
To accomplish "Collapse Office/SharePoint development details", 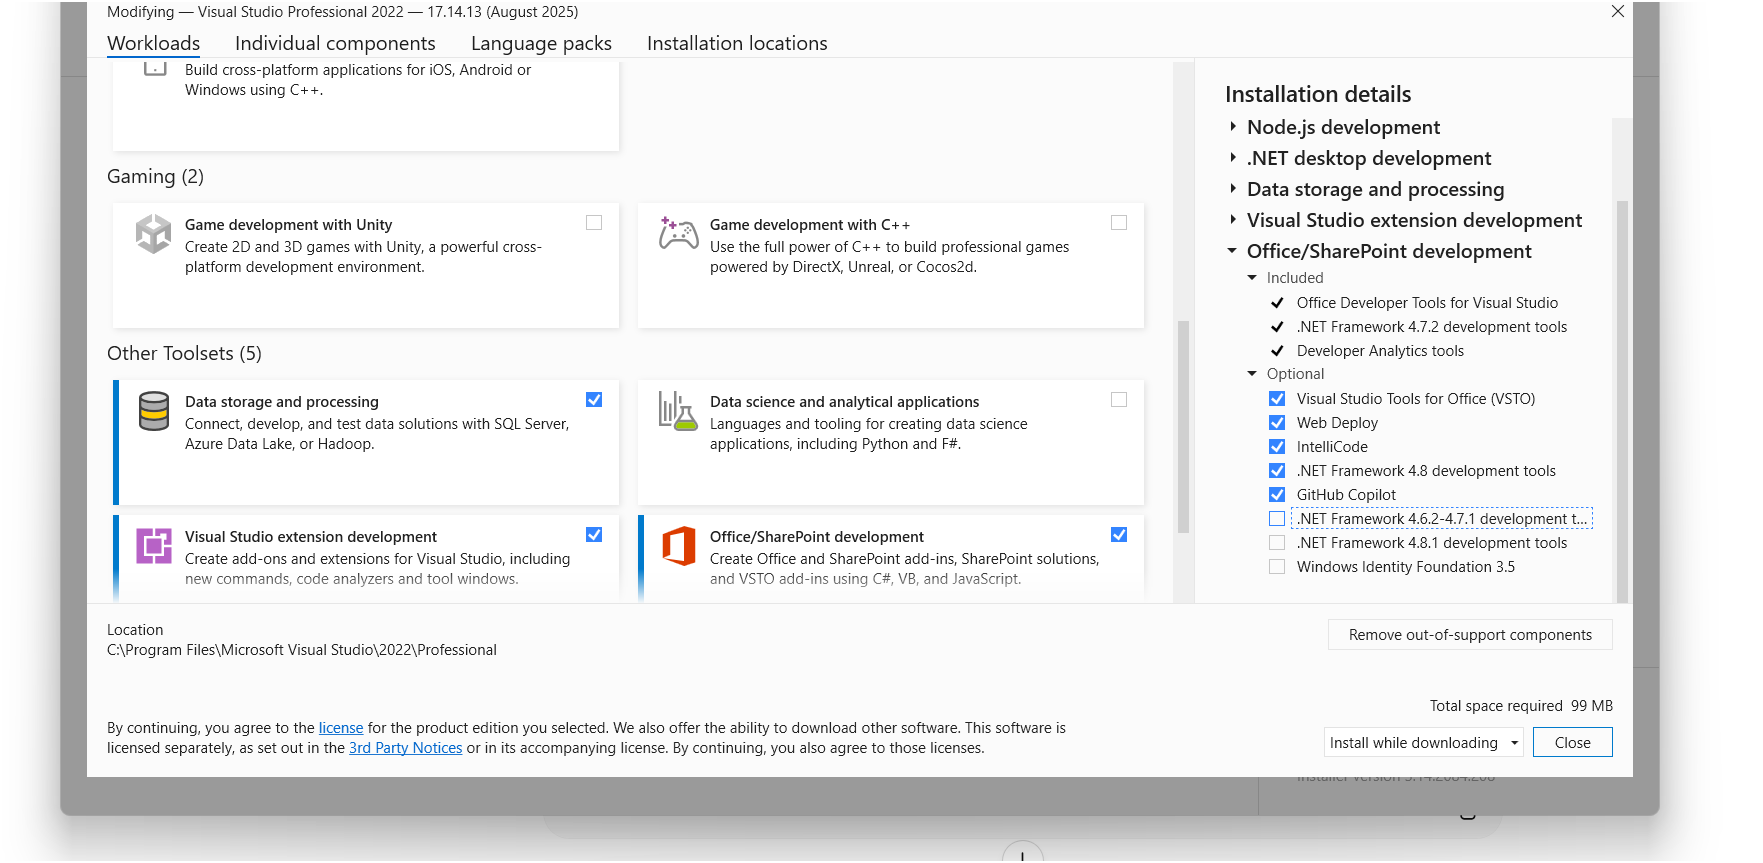I will [1233, 251].
